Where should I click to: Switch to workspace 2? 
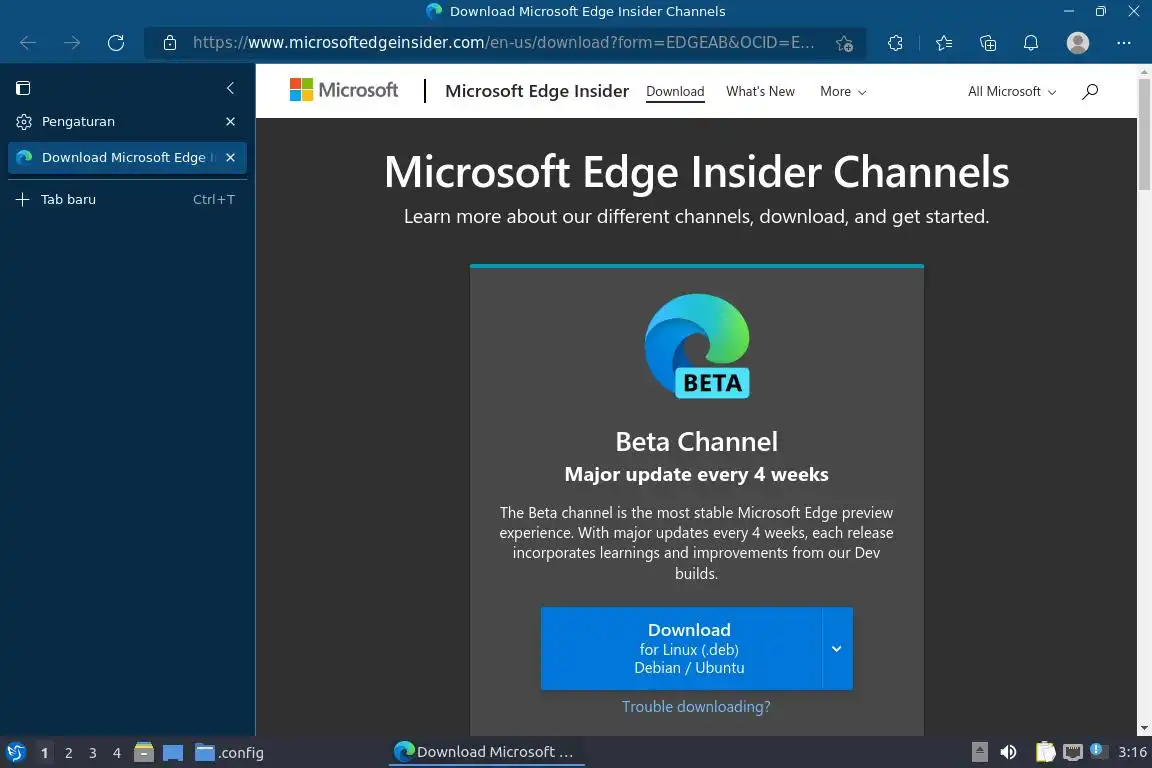coord(68,753)
